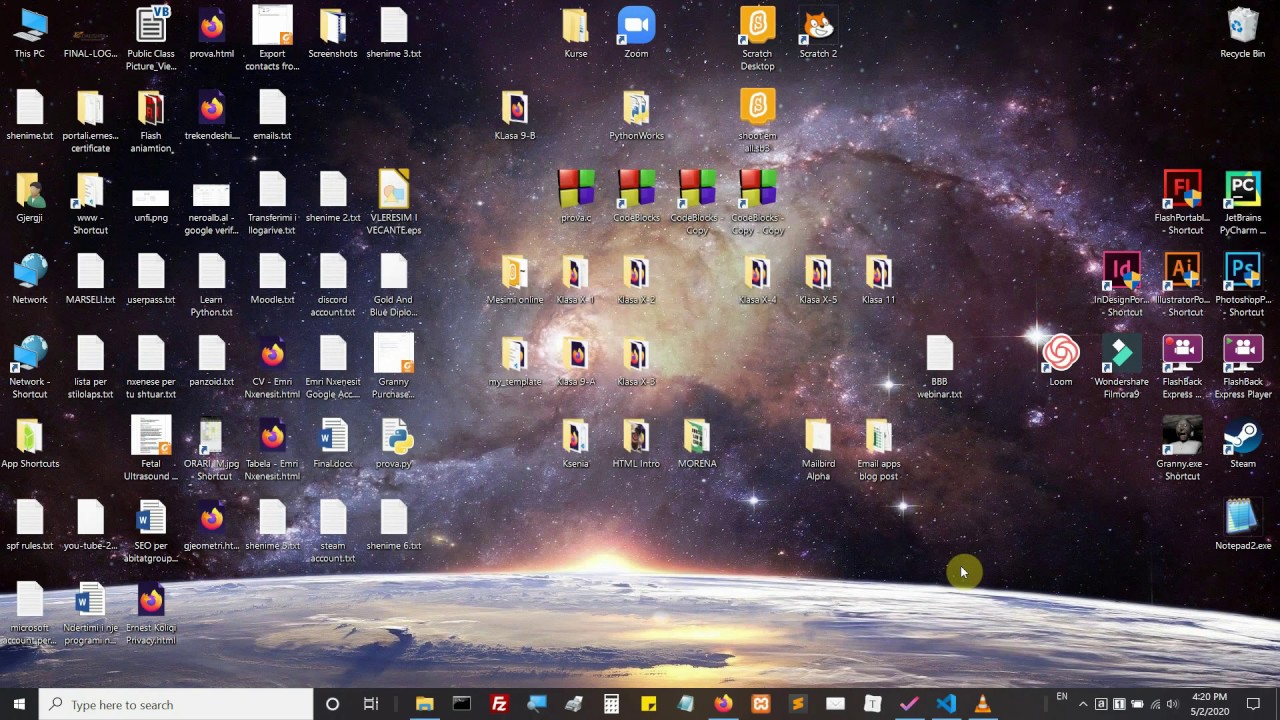
Task: Open the Mail app from taskbar
Action: (x=835, y=704)
